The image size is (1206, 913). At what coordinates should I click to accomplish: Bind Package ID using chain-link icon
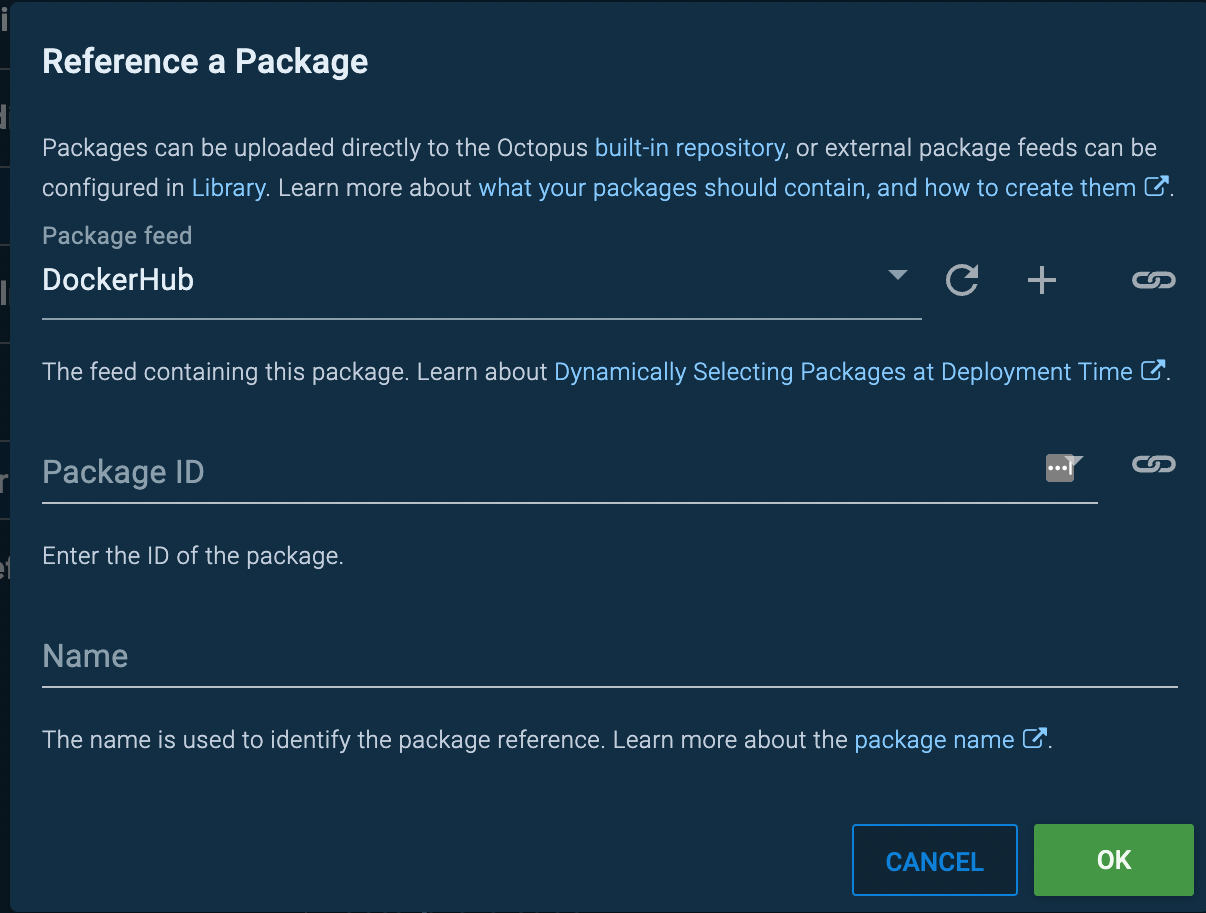point(1153,464)
